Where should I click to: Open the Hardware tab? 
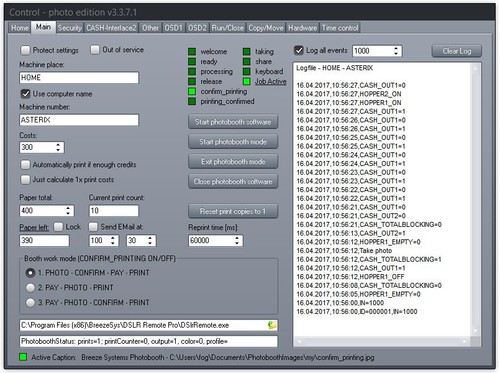tap(303, 28)
